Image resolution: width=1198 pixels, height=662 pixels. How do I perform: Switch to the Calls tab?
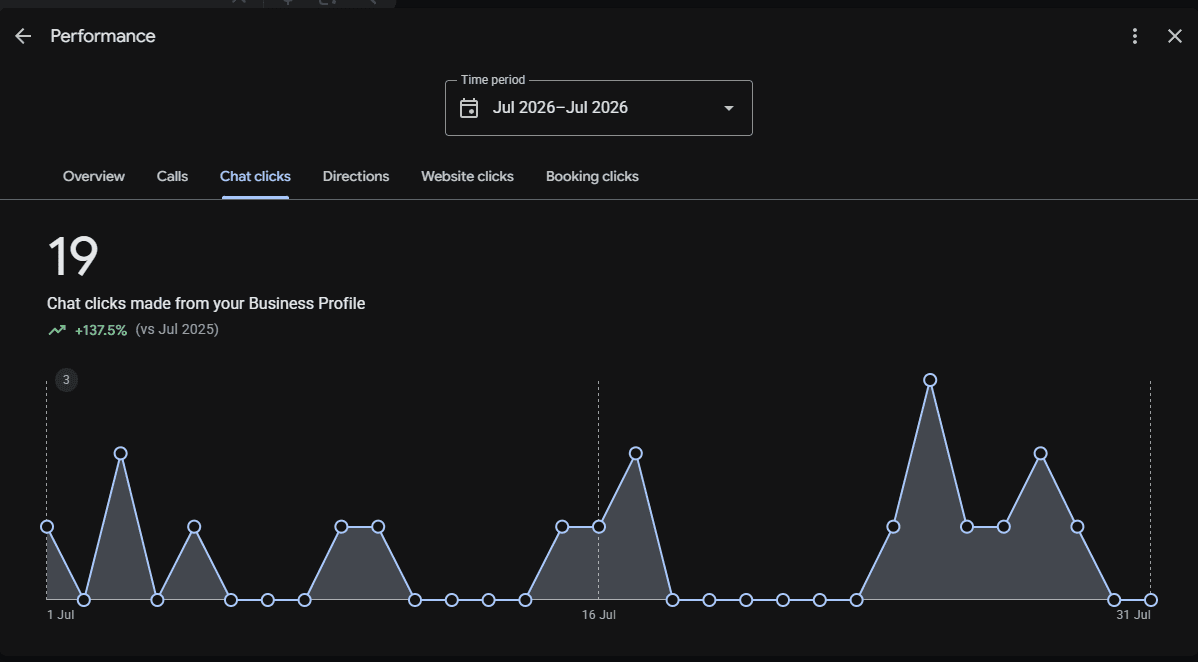pos(172,177)
